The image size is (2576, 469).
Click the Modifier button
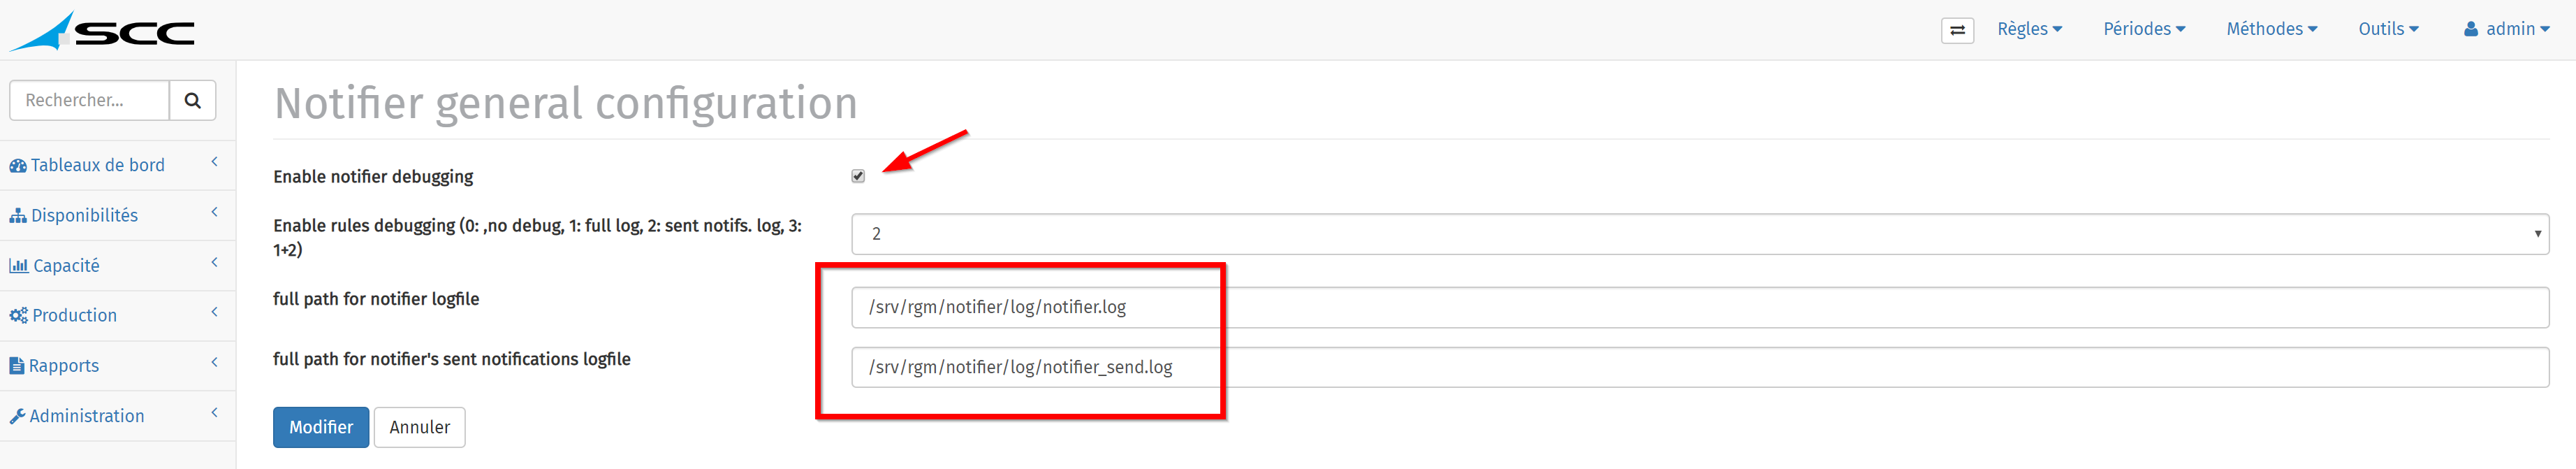321,427
